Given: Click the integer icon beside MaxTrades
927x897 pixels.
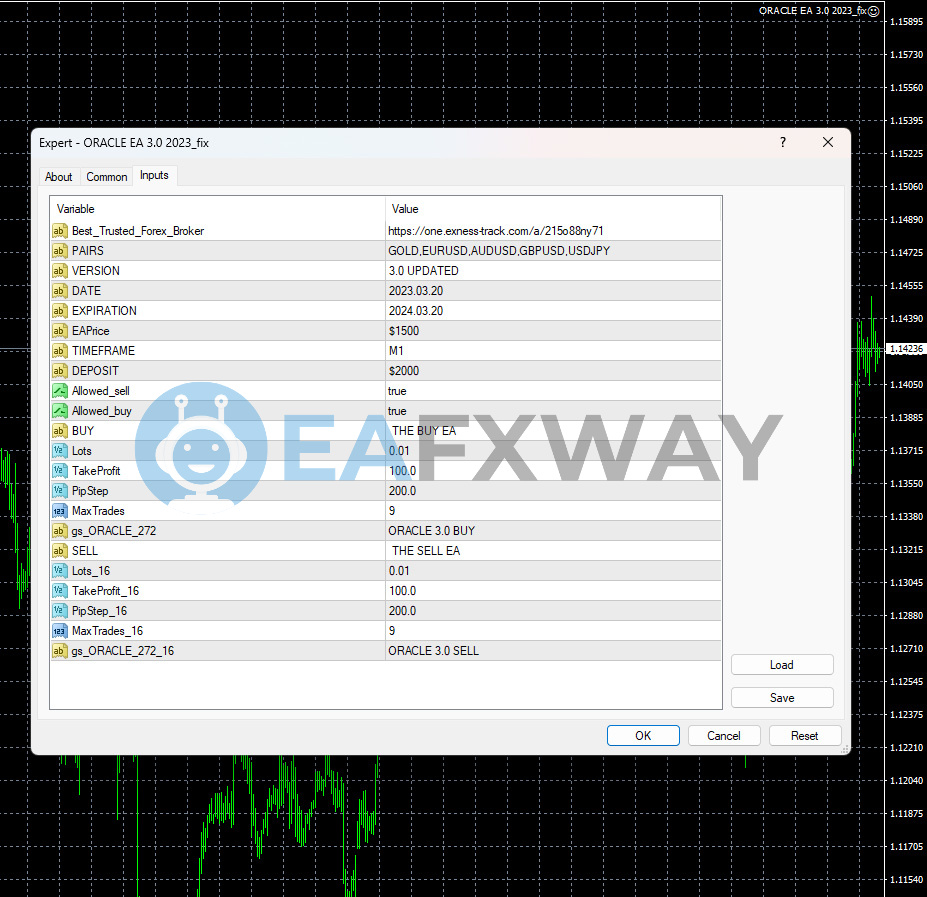Looking at the screenshot, I should point(60,511).
